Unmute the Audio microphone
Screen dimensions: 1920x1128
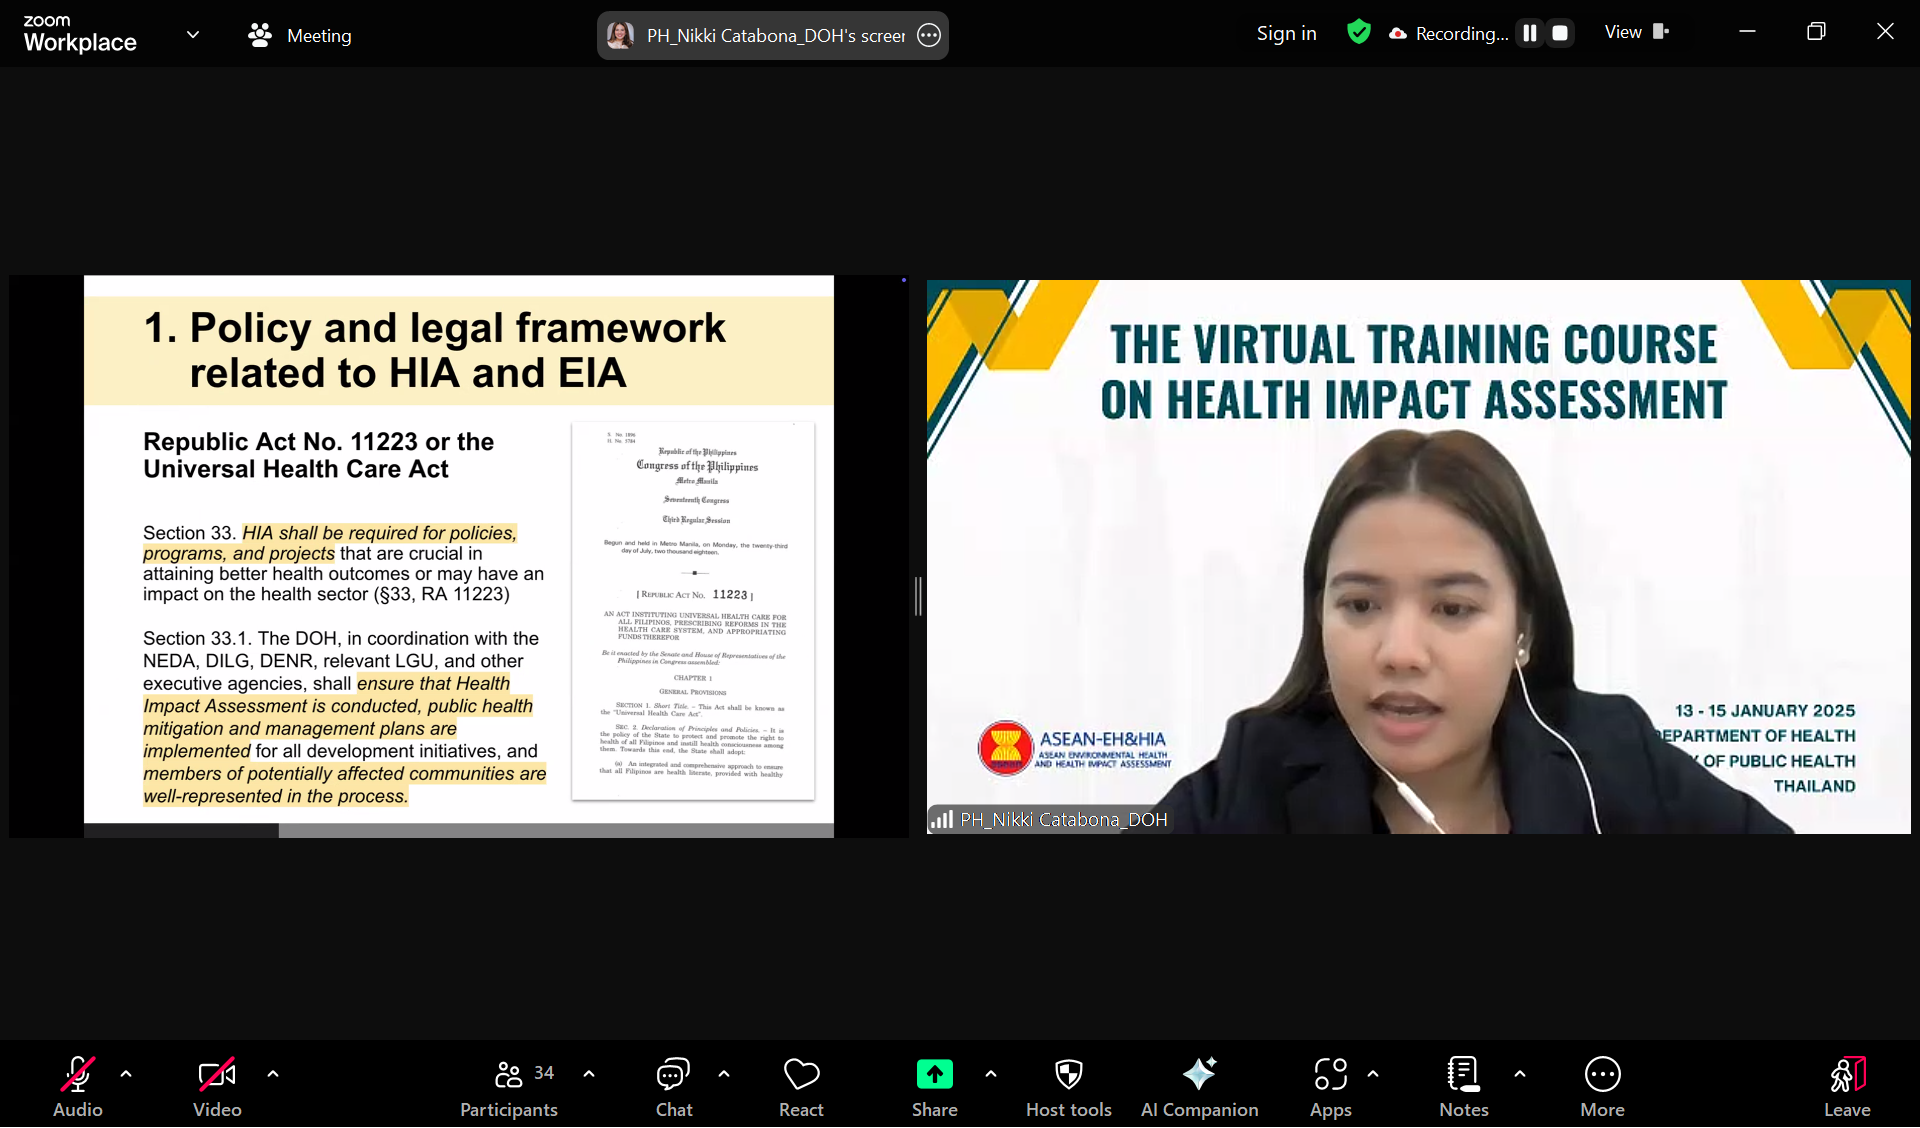click(78, 1086)
